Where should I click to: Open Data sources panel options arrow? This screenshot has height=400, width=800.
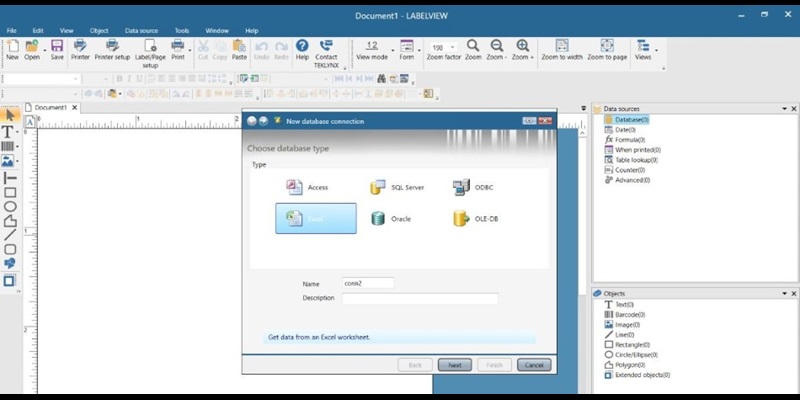[785, 109]
